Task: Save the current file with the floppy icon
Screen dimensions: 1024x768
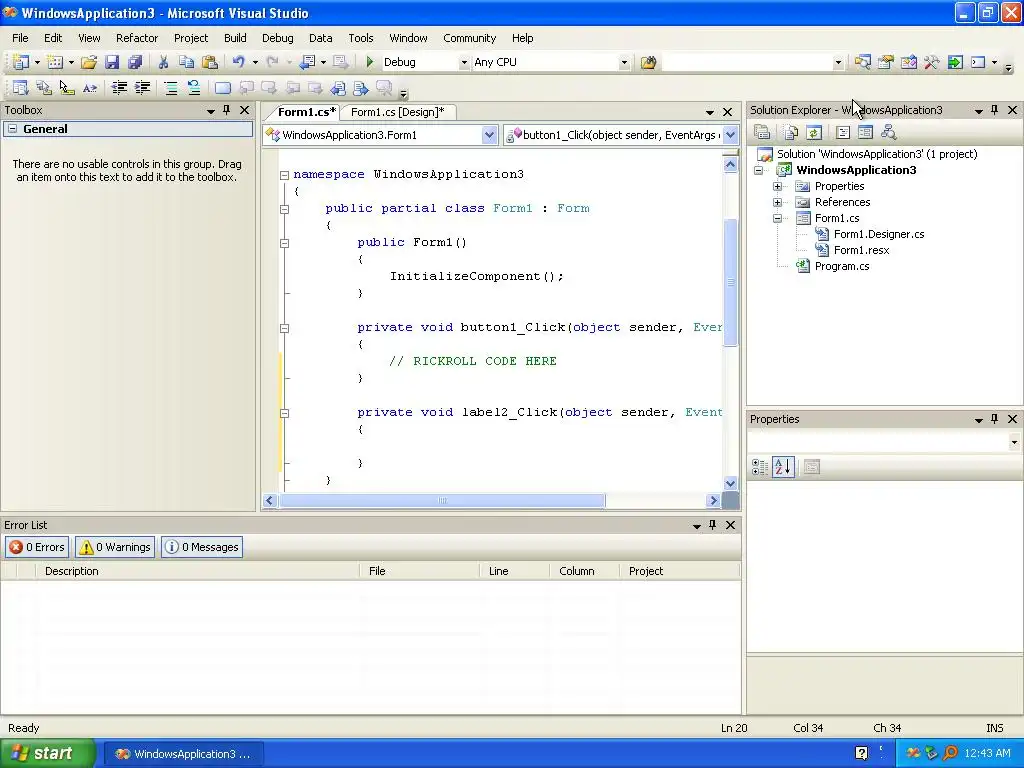Action: point(112,62)
